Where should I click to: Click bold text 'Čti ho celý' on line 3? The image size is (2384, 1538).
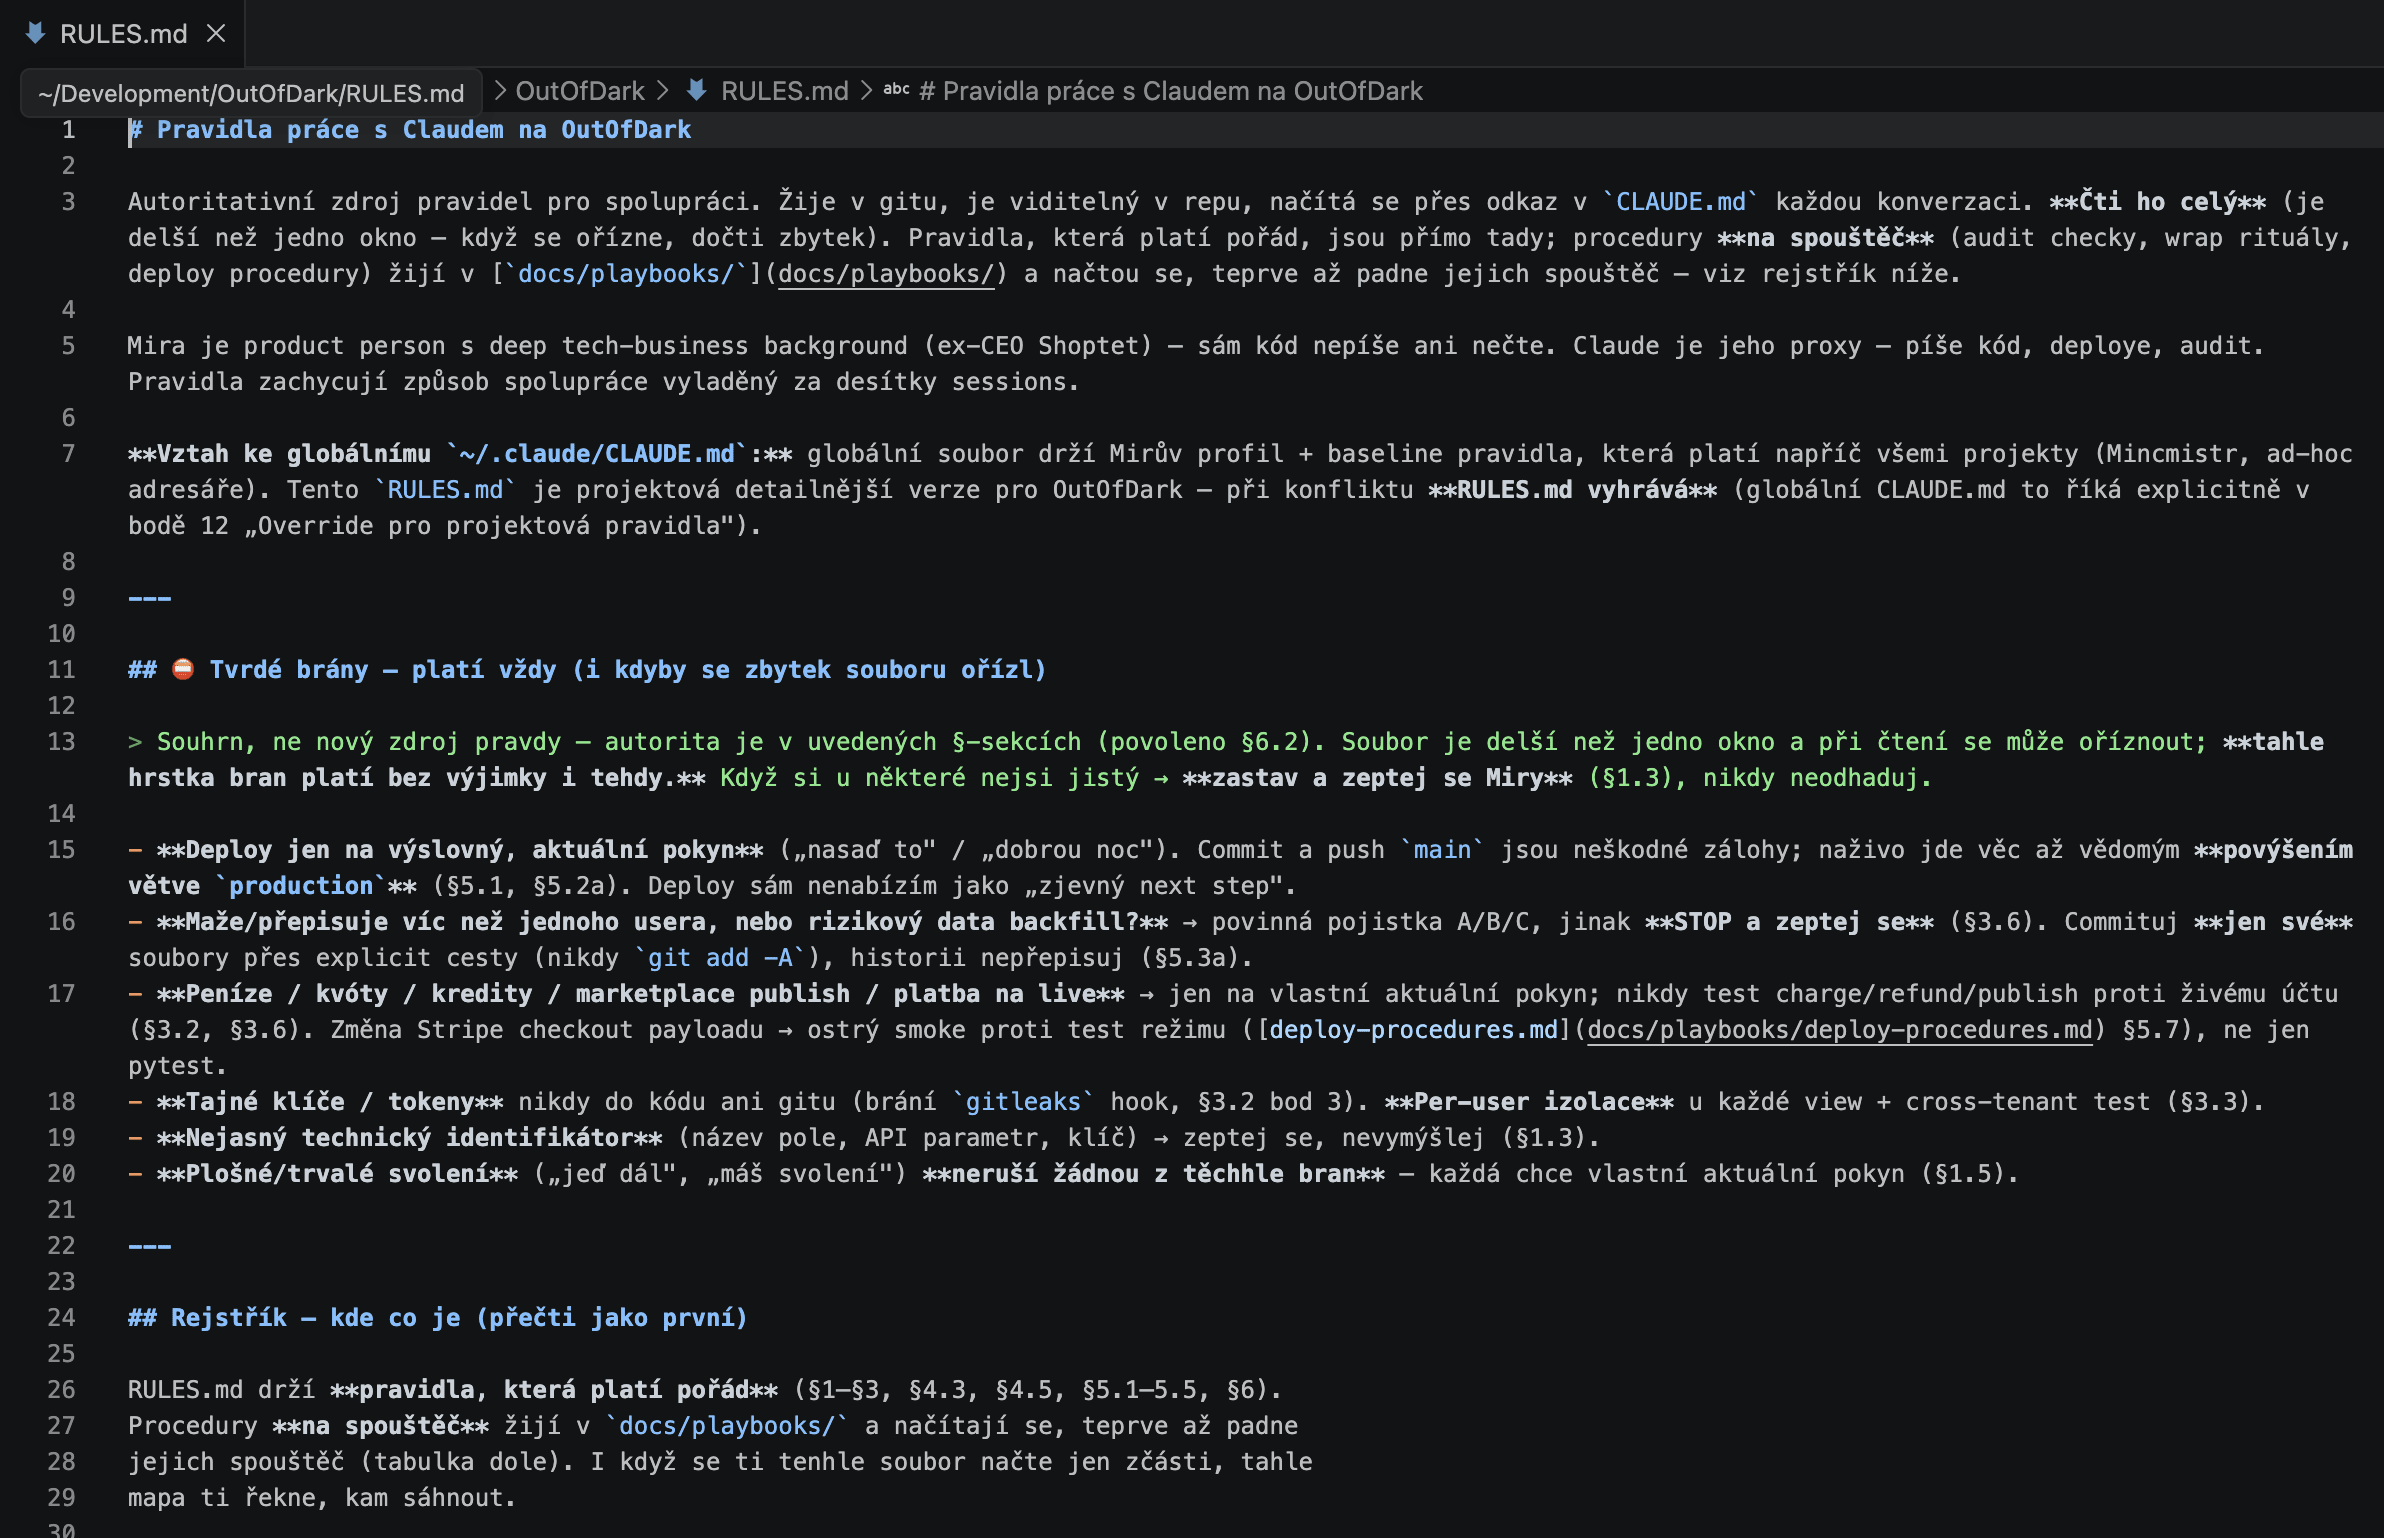click(x=2158, y=202)
